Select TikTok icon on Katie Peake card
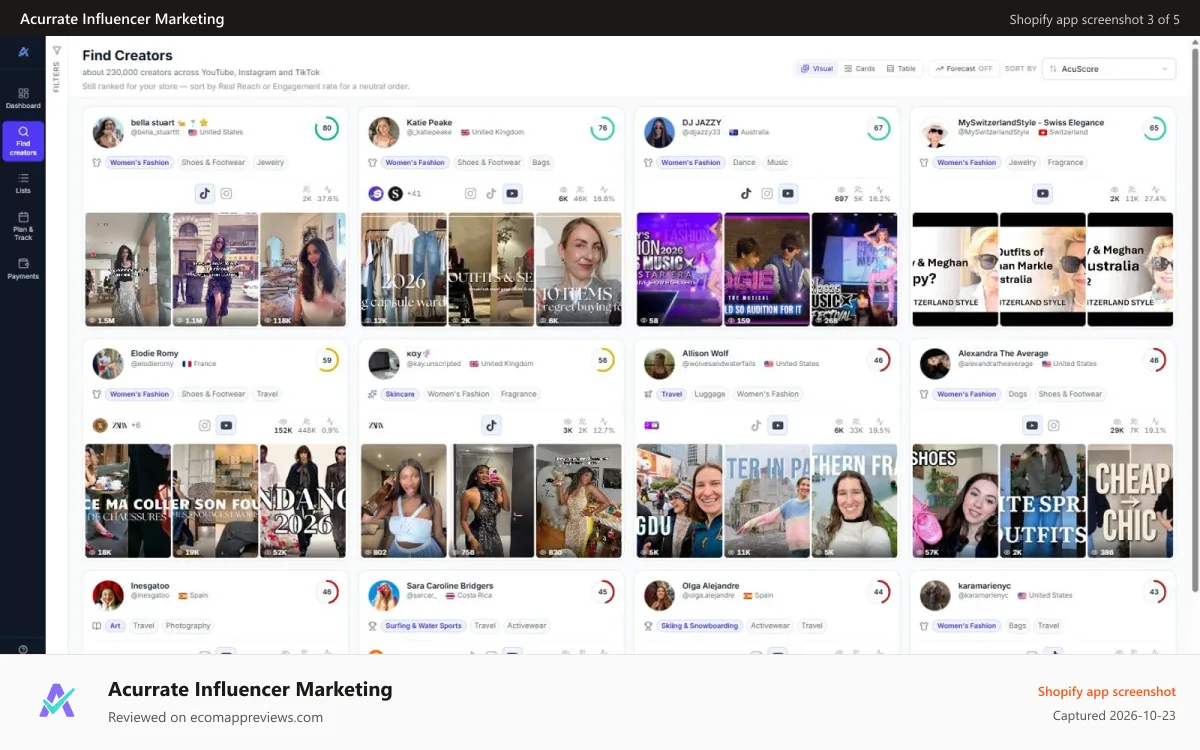Viewport: 1200px width, 750px height. pyautogui.click(x=491, y=194)
